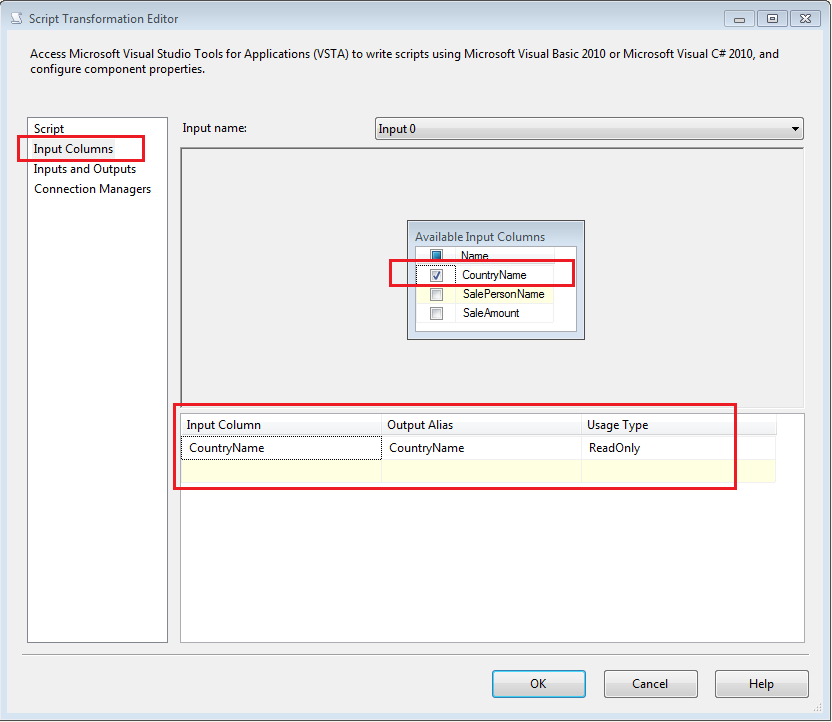Click the Script Transformation Editor title bar icon

tap(14, 18)
